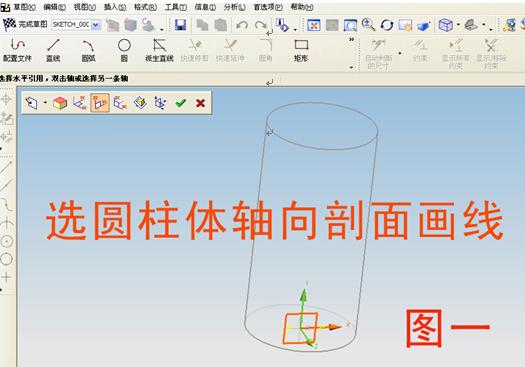Click the wireframe cube display icon
This screenshot has height=367, width=525.
point(446,25)
